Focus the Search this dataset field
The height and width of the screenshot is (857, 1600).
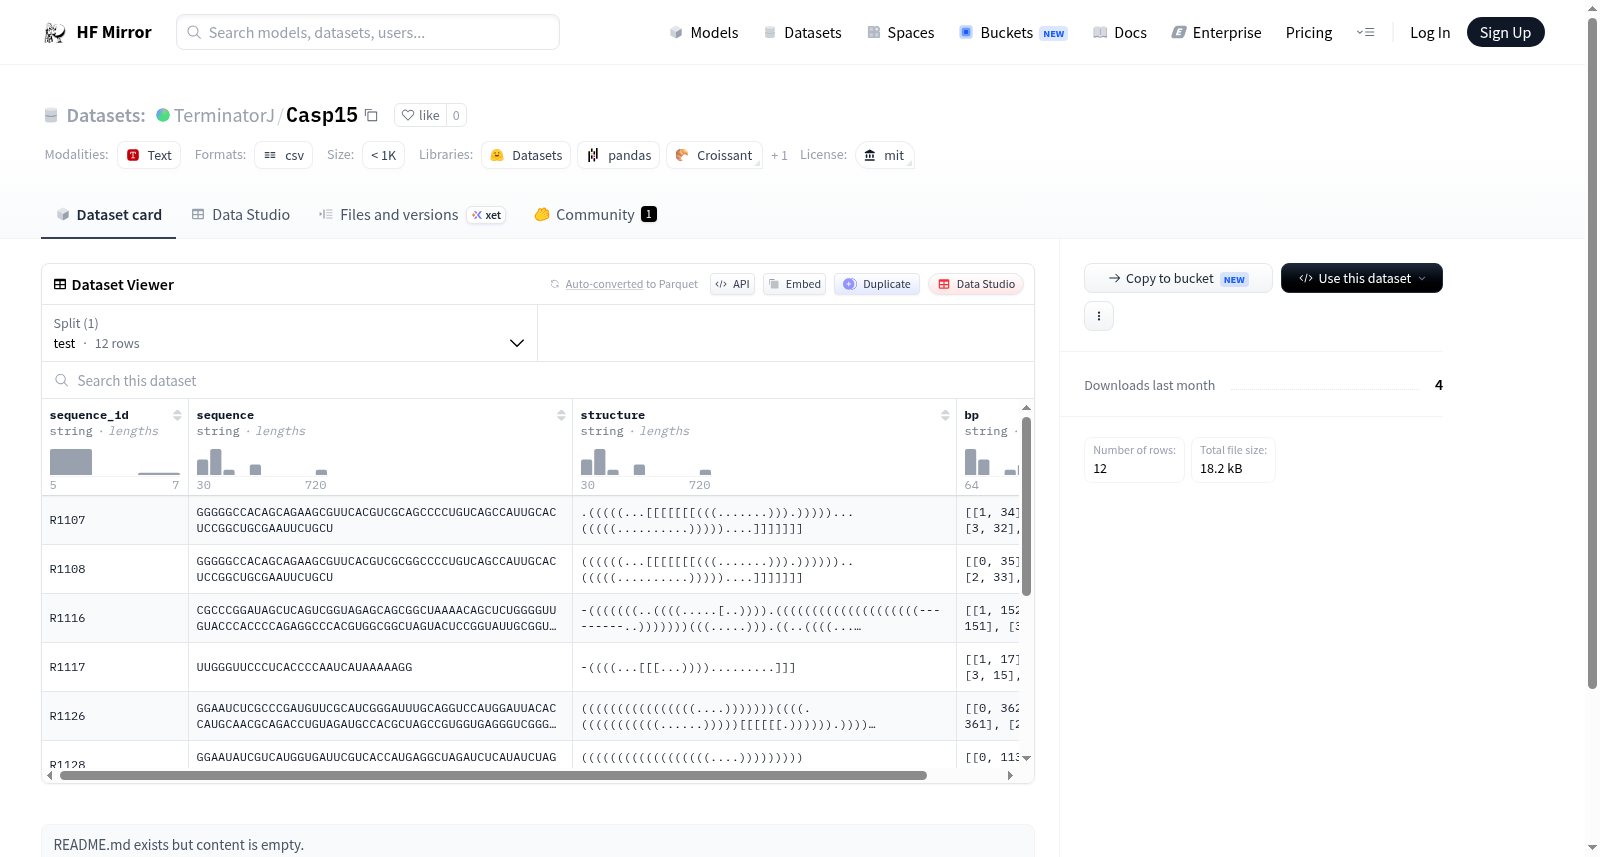pos(538,381)
